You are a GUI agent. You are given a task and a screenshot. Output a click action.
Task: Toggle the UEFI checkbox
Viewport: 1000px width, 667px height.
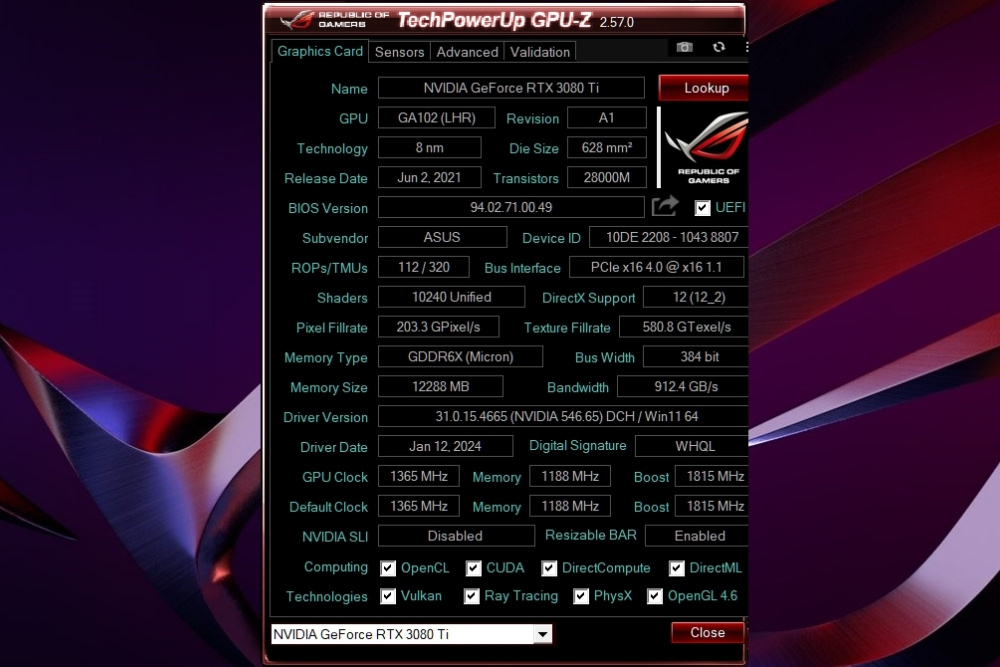point(702,208)
